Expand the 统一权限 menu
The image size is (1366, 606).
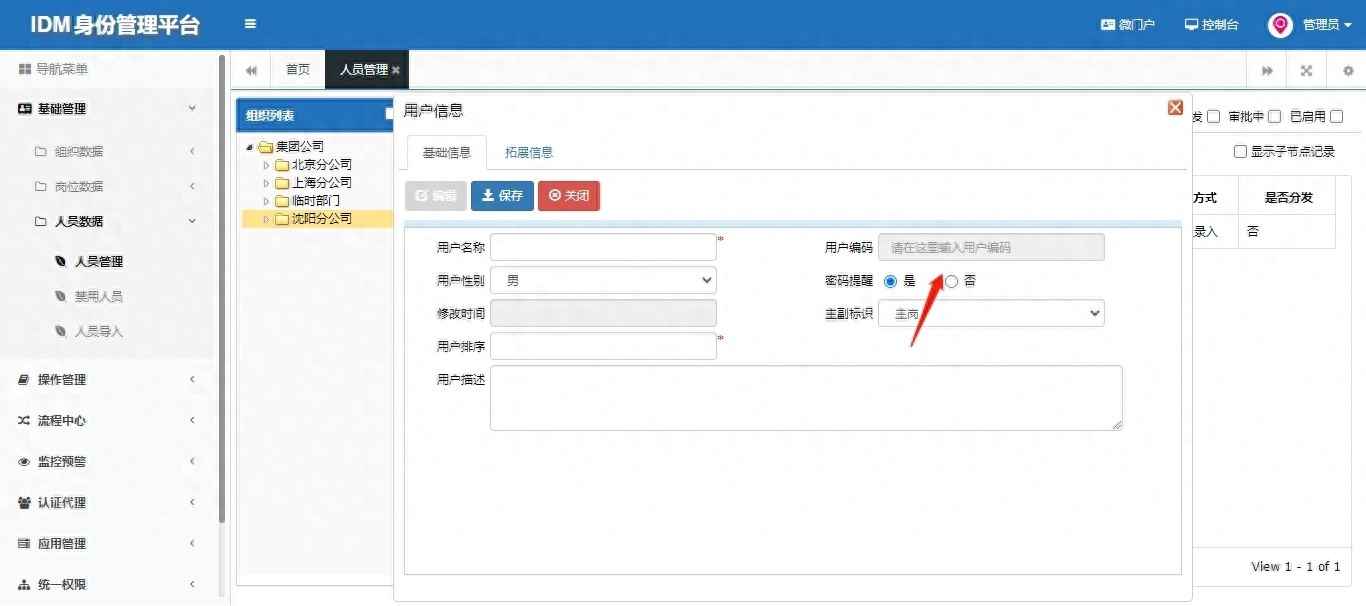pos(108,585)
